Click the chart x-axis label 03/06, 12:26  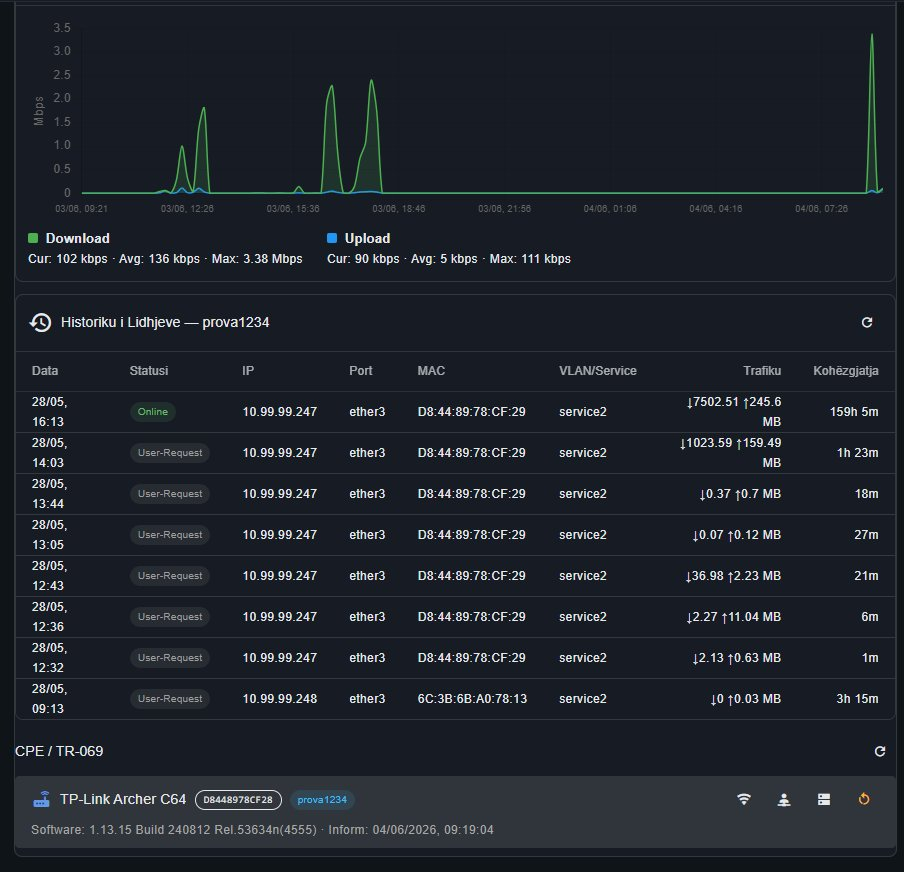187,209
